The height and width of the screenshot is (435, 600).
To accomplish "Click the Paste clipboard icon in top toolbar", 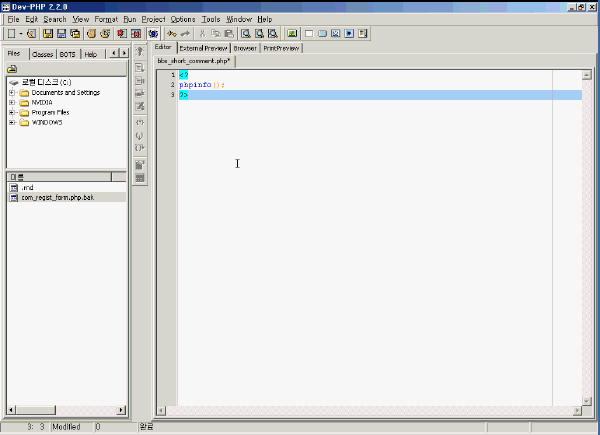I will click(x=229, y=34).
